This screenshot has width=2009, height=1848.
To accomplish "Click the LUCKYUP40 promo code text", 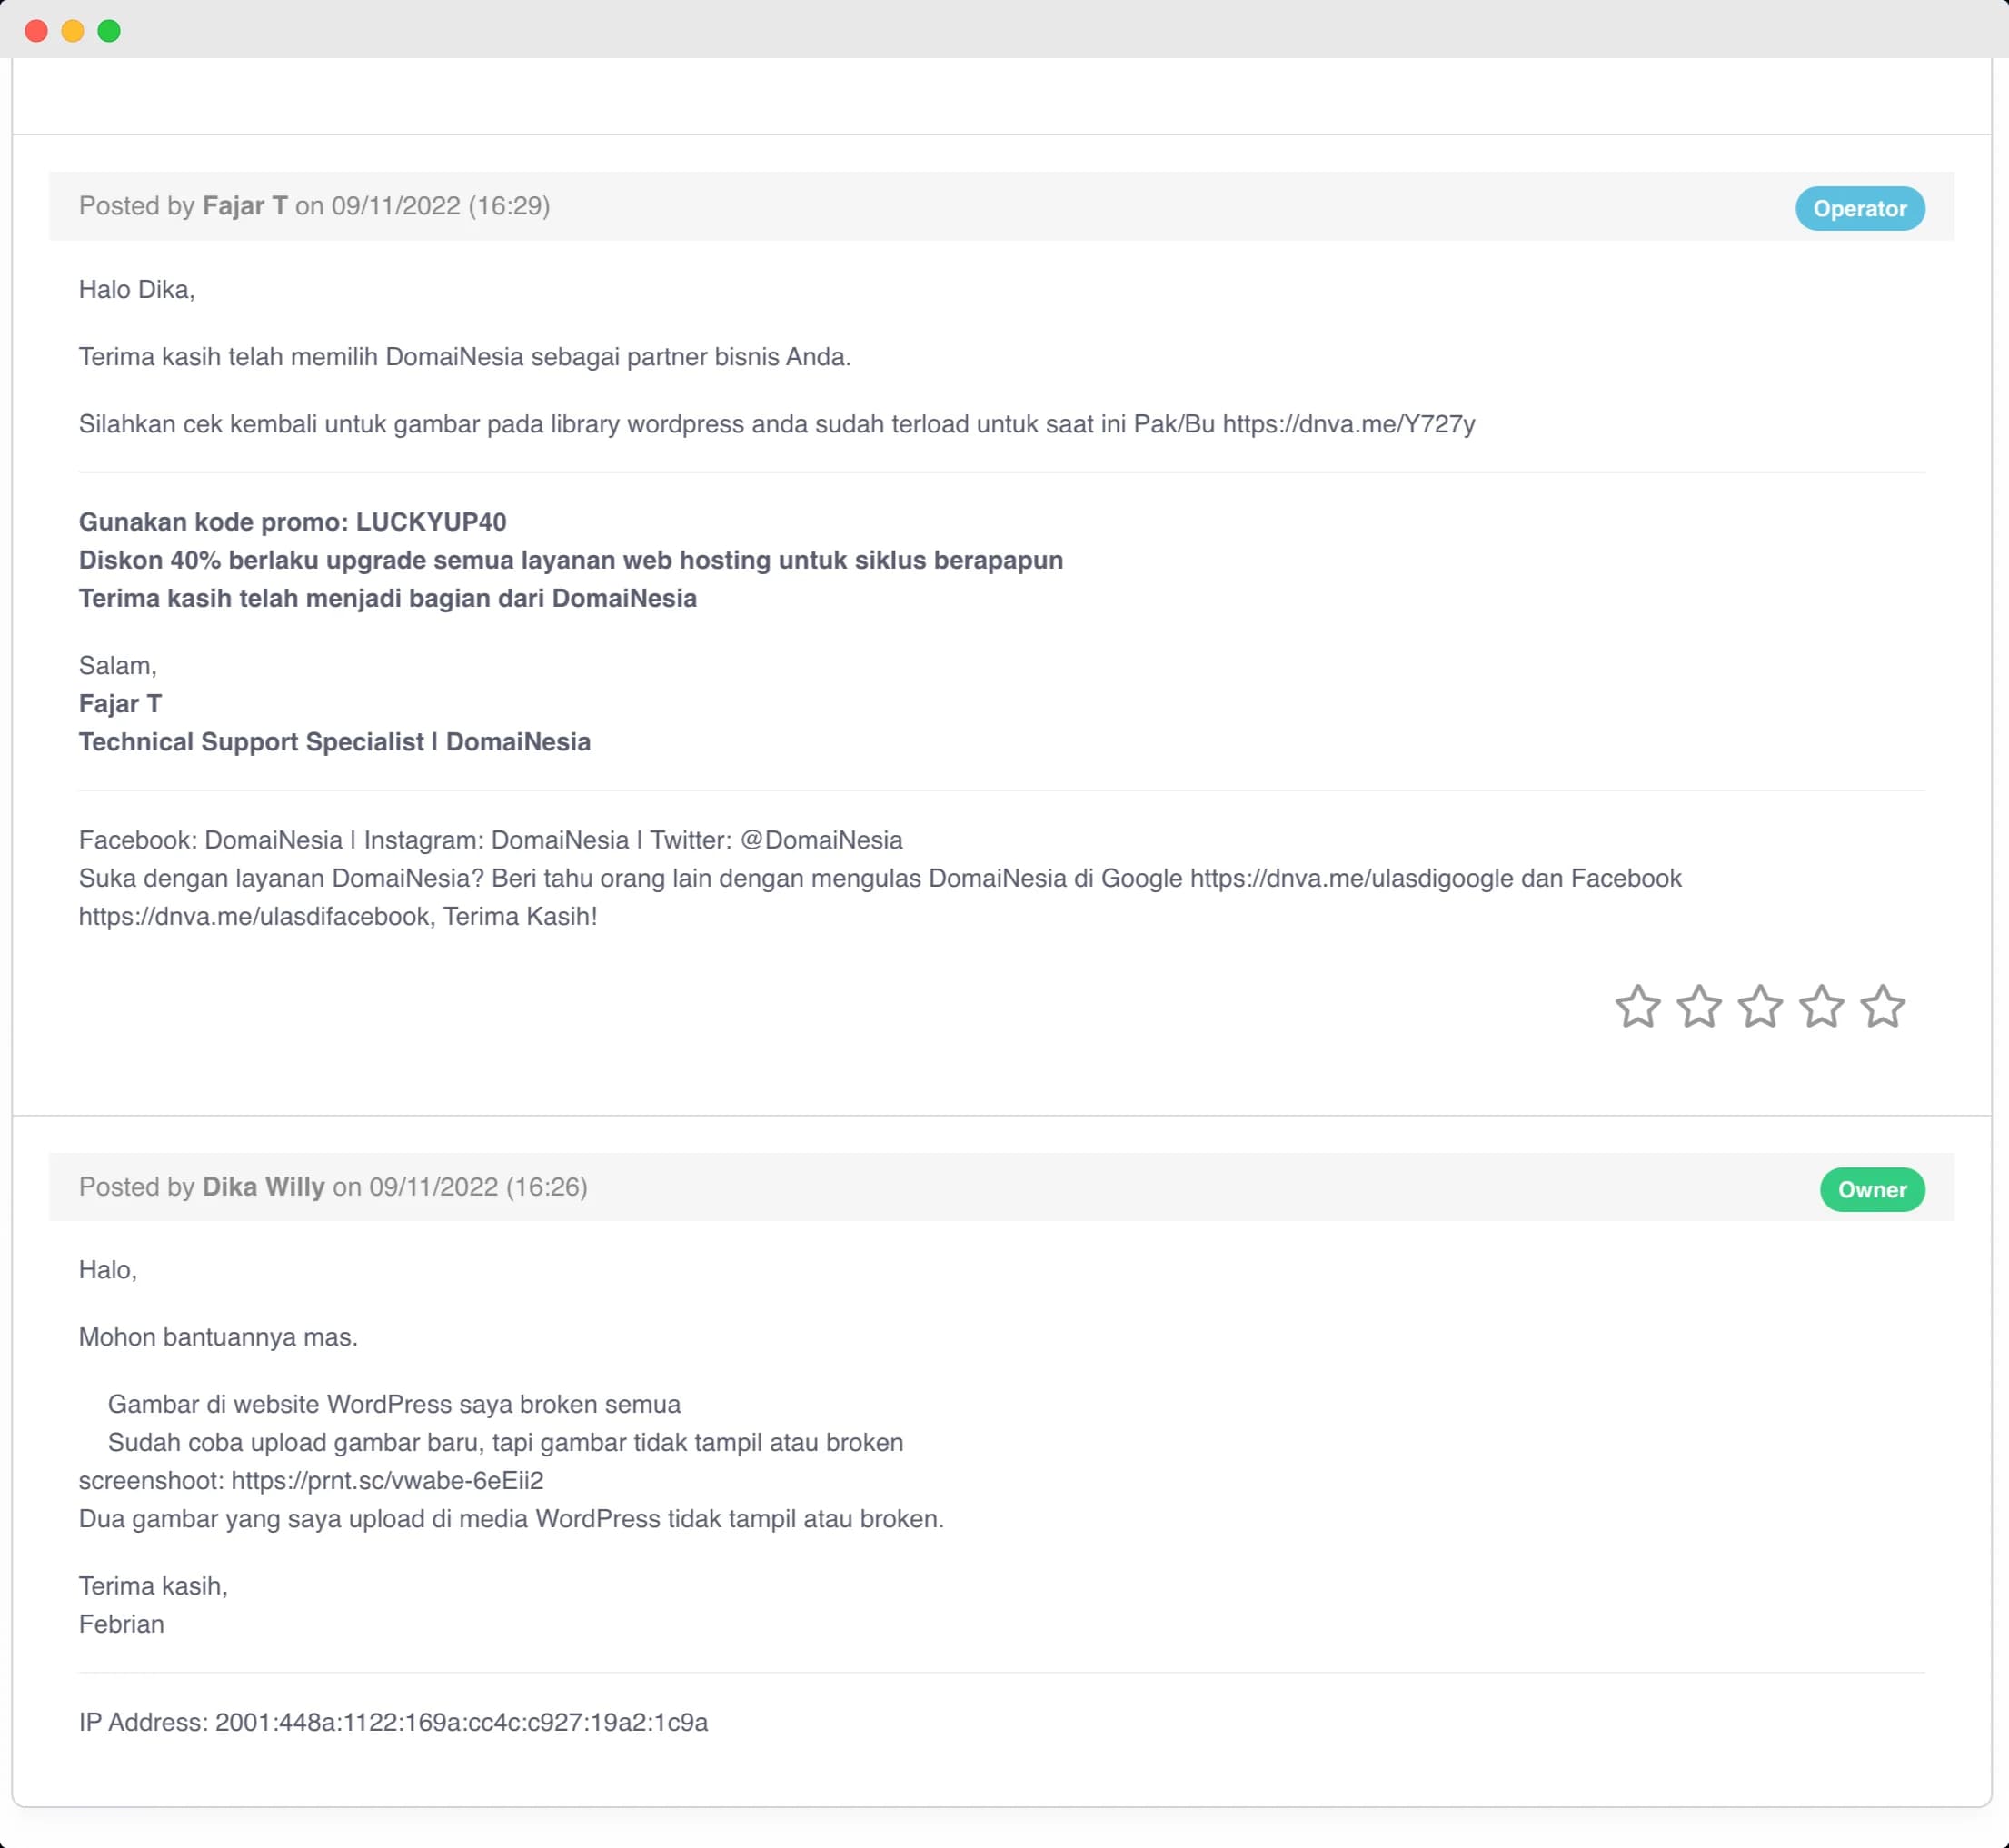I will (x=431, y=522).
